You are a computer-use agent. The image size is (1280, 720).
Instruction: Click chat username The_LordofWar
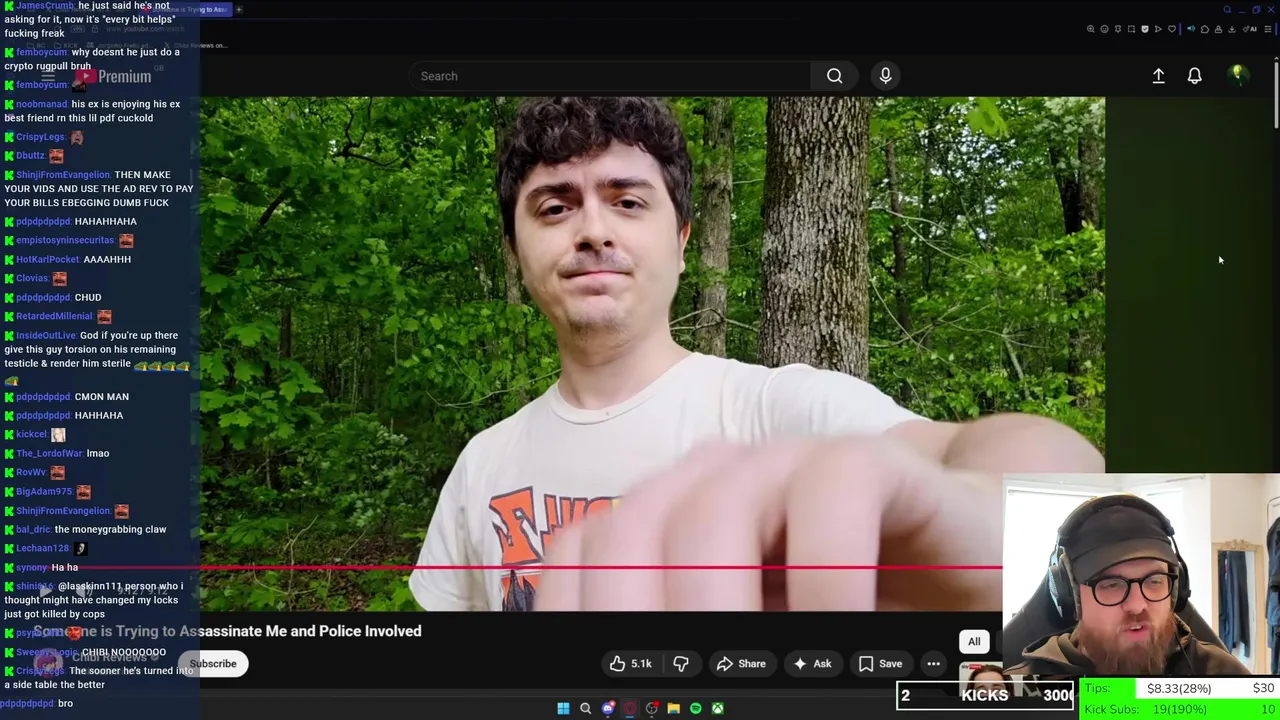[x=48, y=454]
